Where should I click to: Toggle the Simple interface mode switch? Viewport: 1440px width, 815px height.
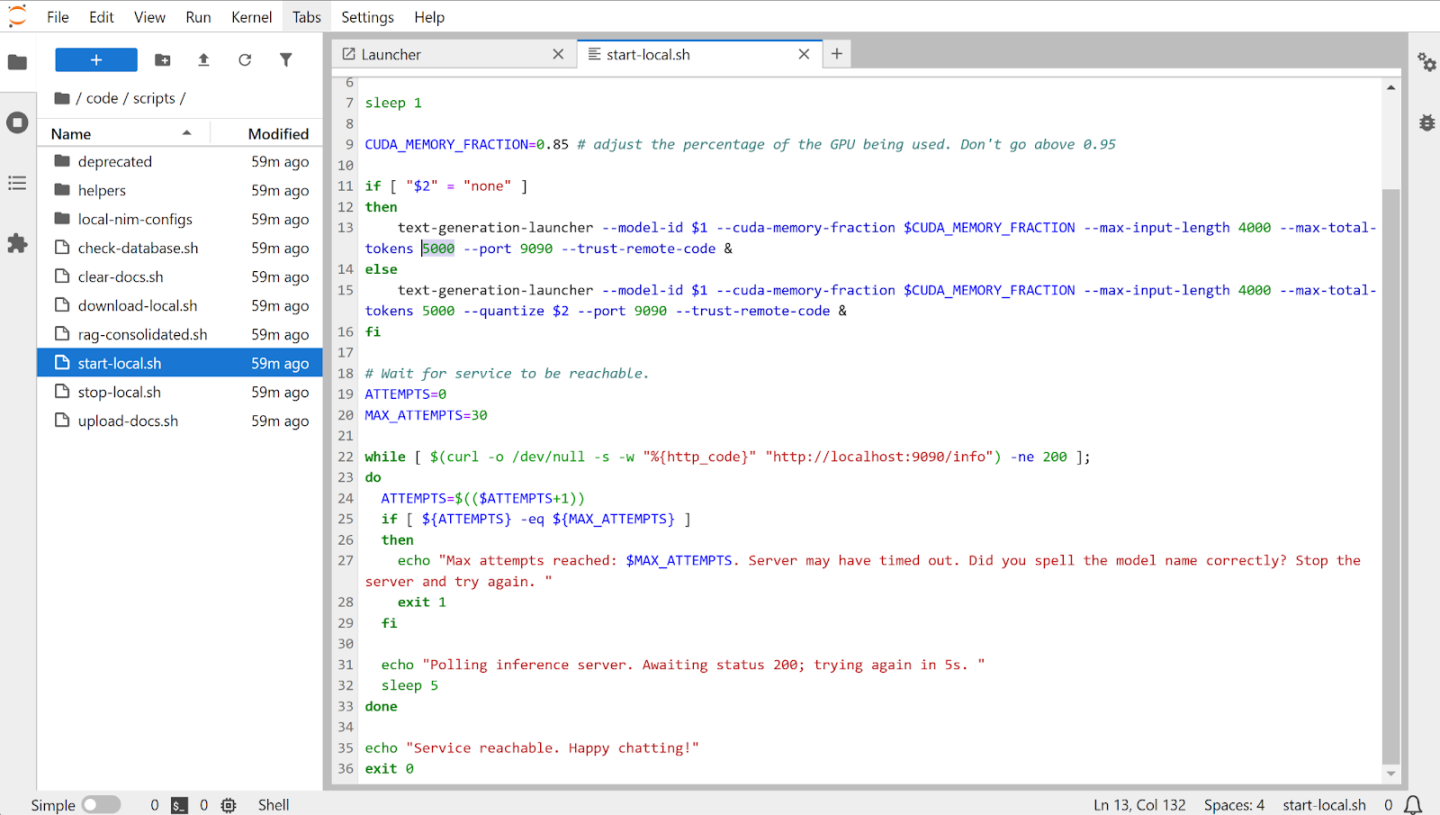tap(100, 805)
